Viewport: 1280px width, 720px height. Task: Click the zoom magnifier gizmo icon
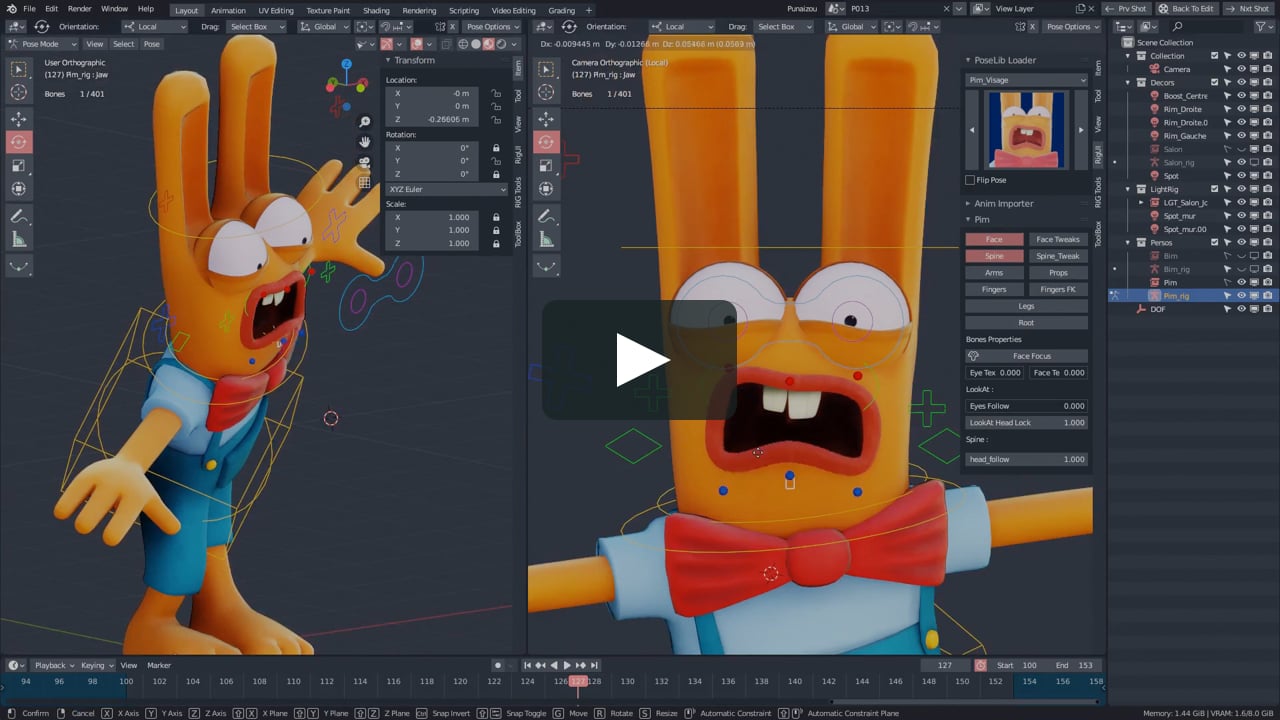pyautogui.click(x=365, y=122)
